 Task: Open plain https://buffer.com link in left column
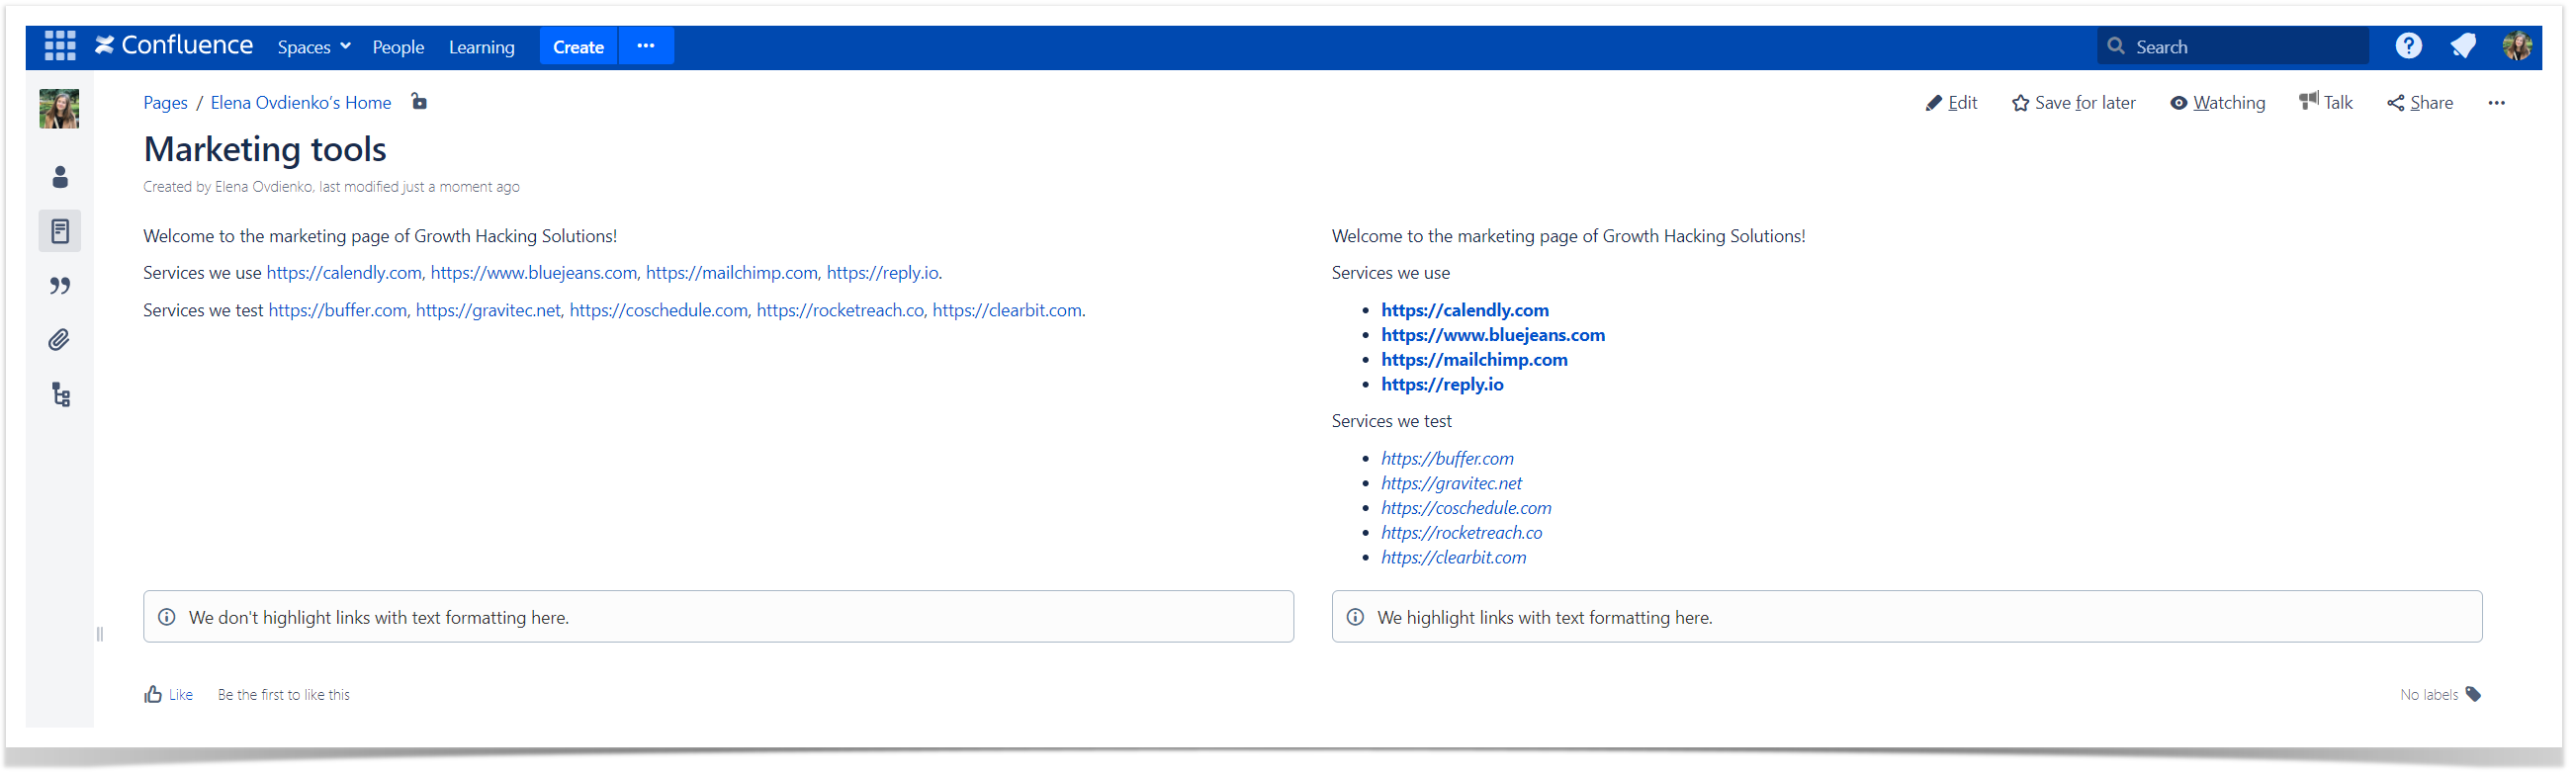point(337,311)
